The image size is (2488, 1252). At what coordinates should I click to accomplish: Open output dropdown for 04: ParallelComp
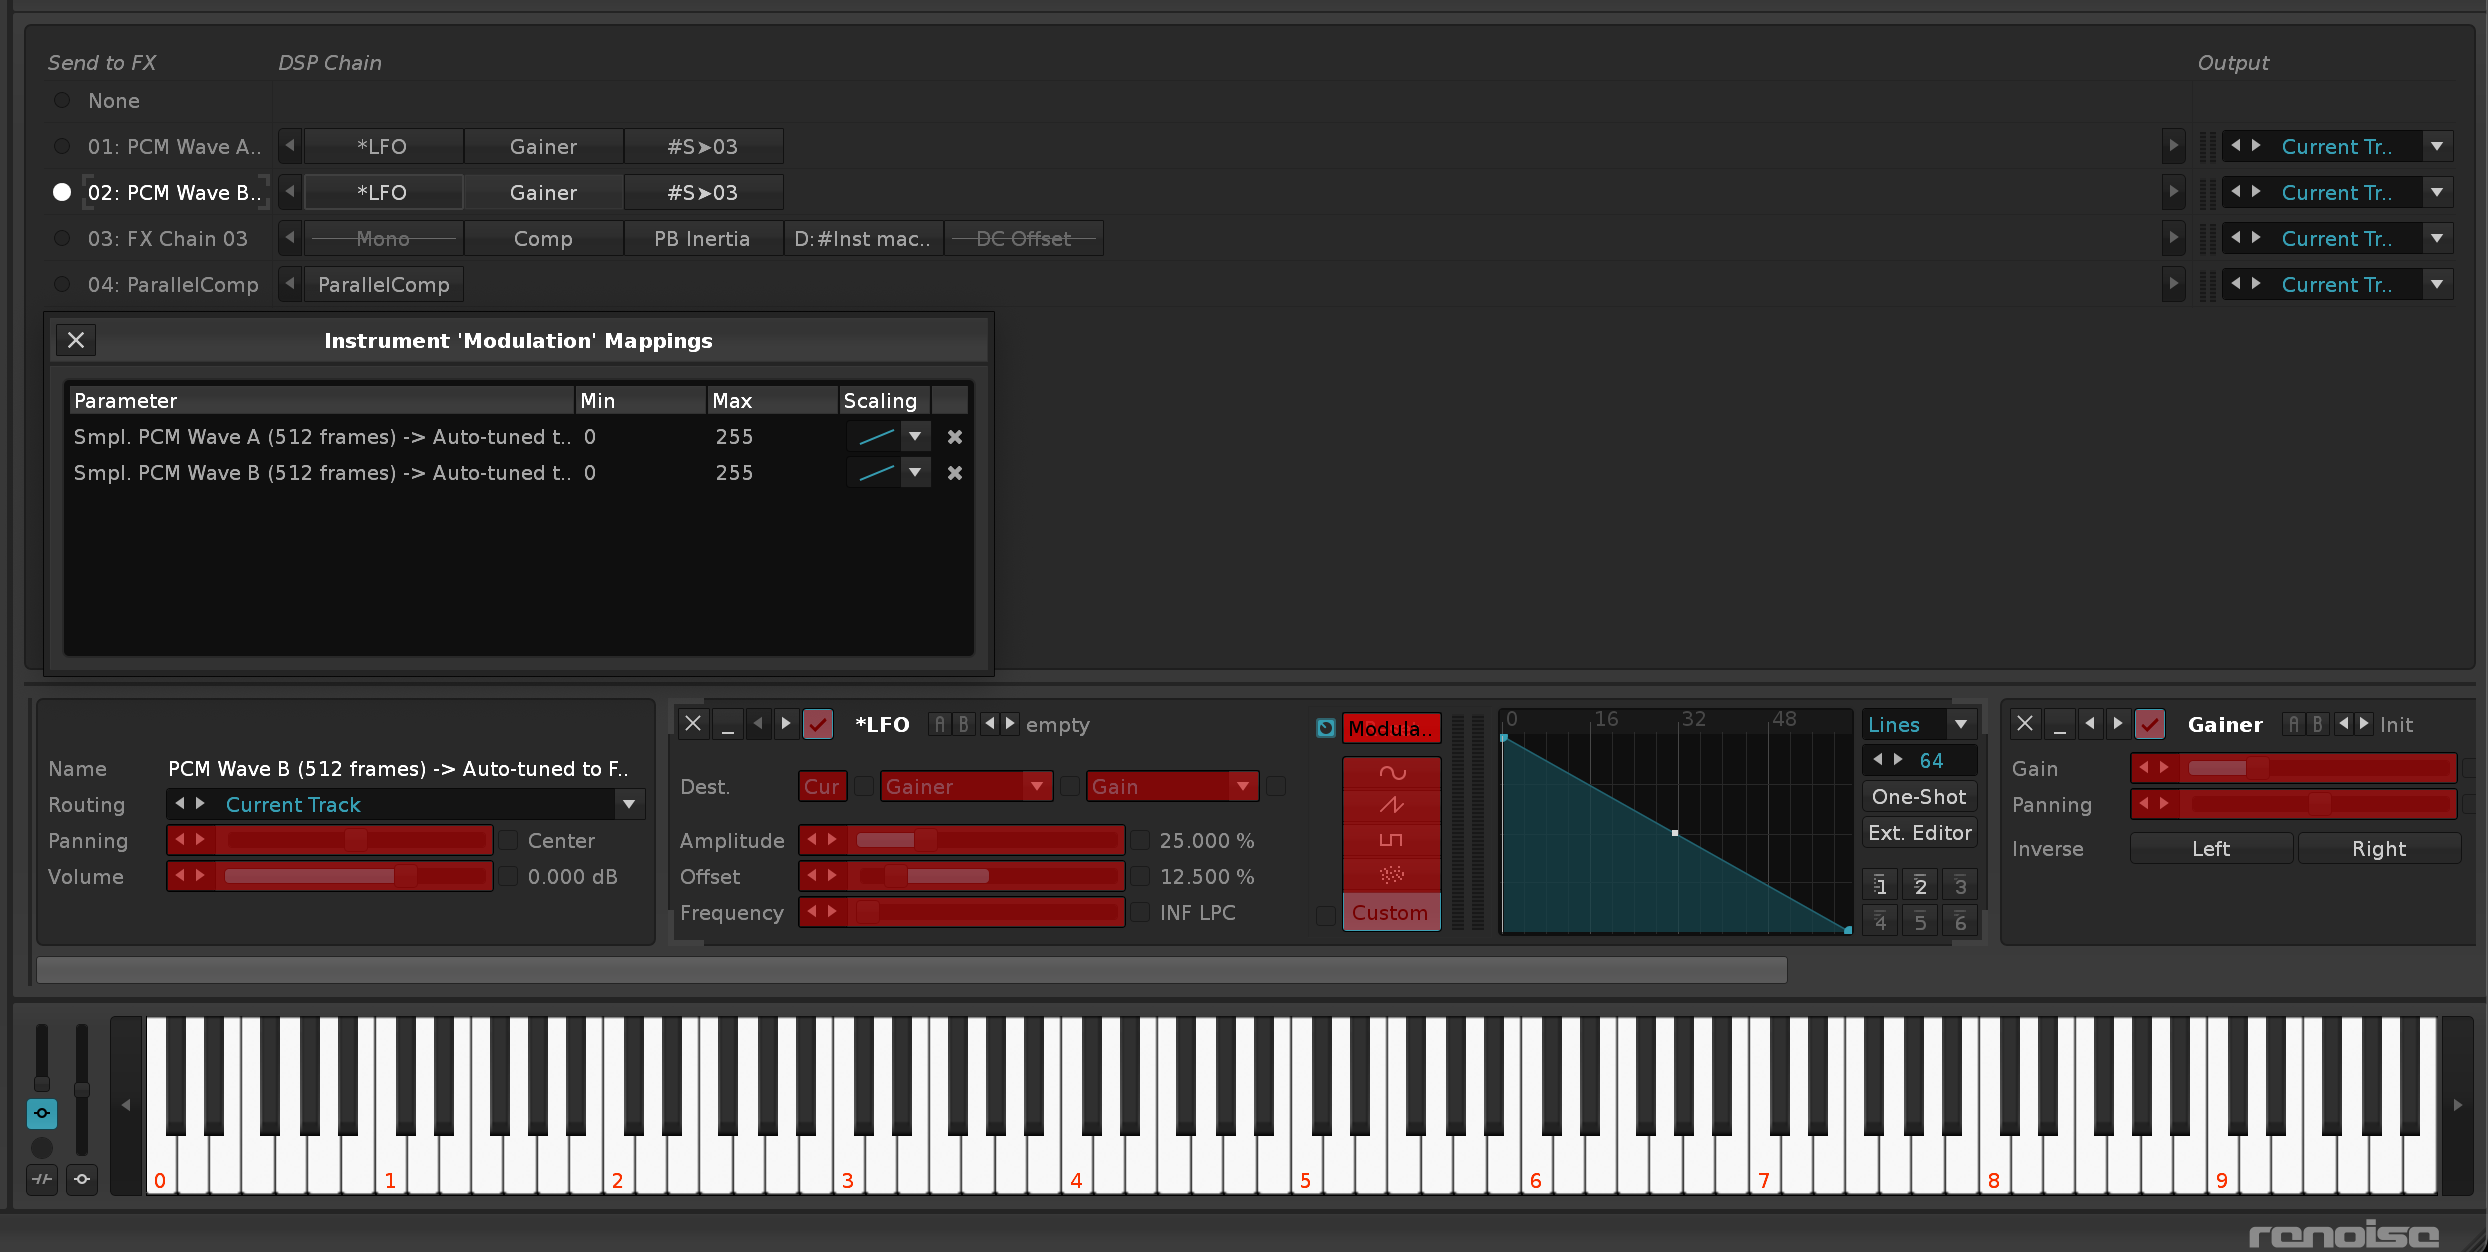tap(2437, 284)
